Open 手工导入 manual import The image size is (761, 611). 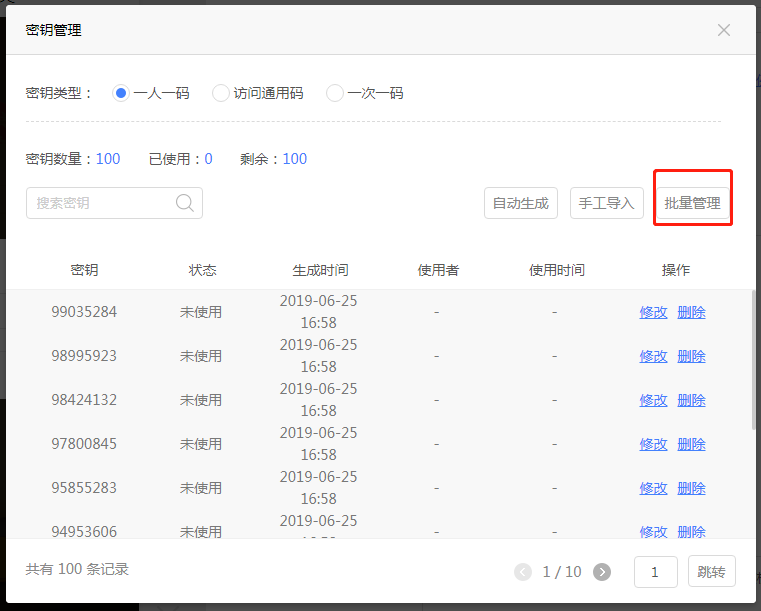[x=606, y=203]
